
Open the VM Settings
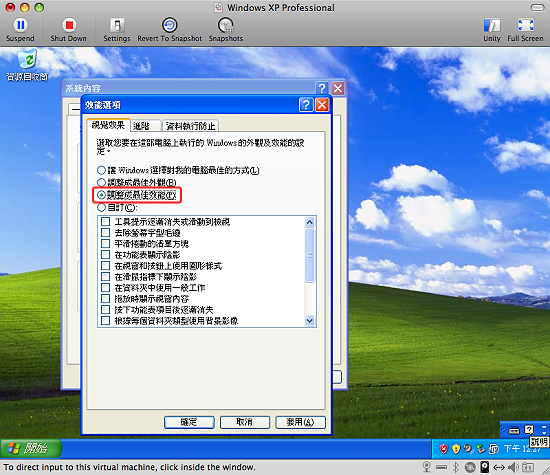117,30
